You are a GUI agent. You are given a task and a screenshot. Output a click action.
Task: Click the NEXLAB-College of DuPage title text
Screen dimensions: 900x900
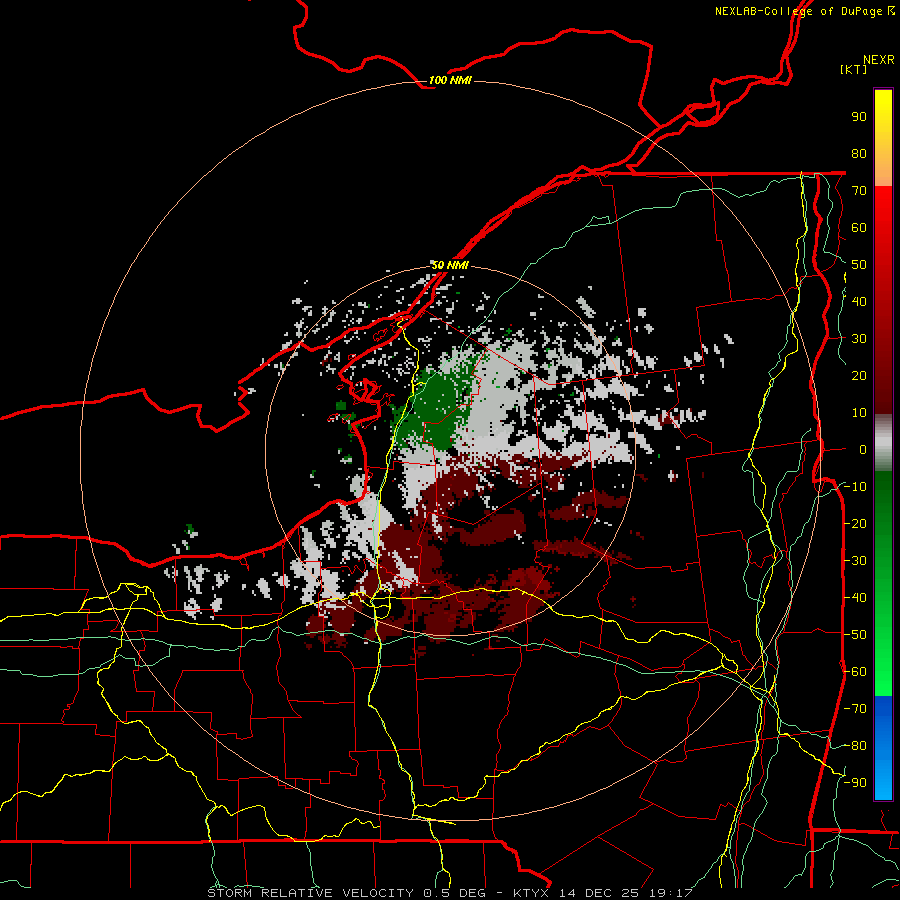804,11
